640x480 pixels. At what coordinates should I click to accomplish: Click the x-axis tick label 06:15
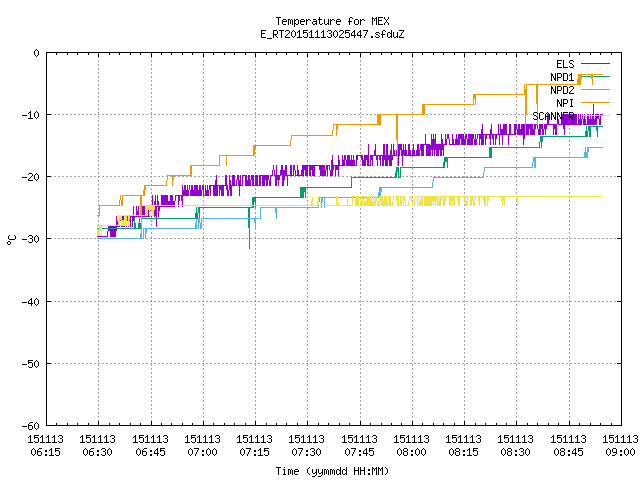point(45,452)
